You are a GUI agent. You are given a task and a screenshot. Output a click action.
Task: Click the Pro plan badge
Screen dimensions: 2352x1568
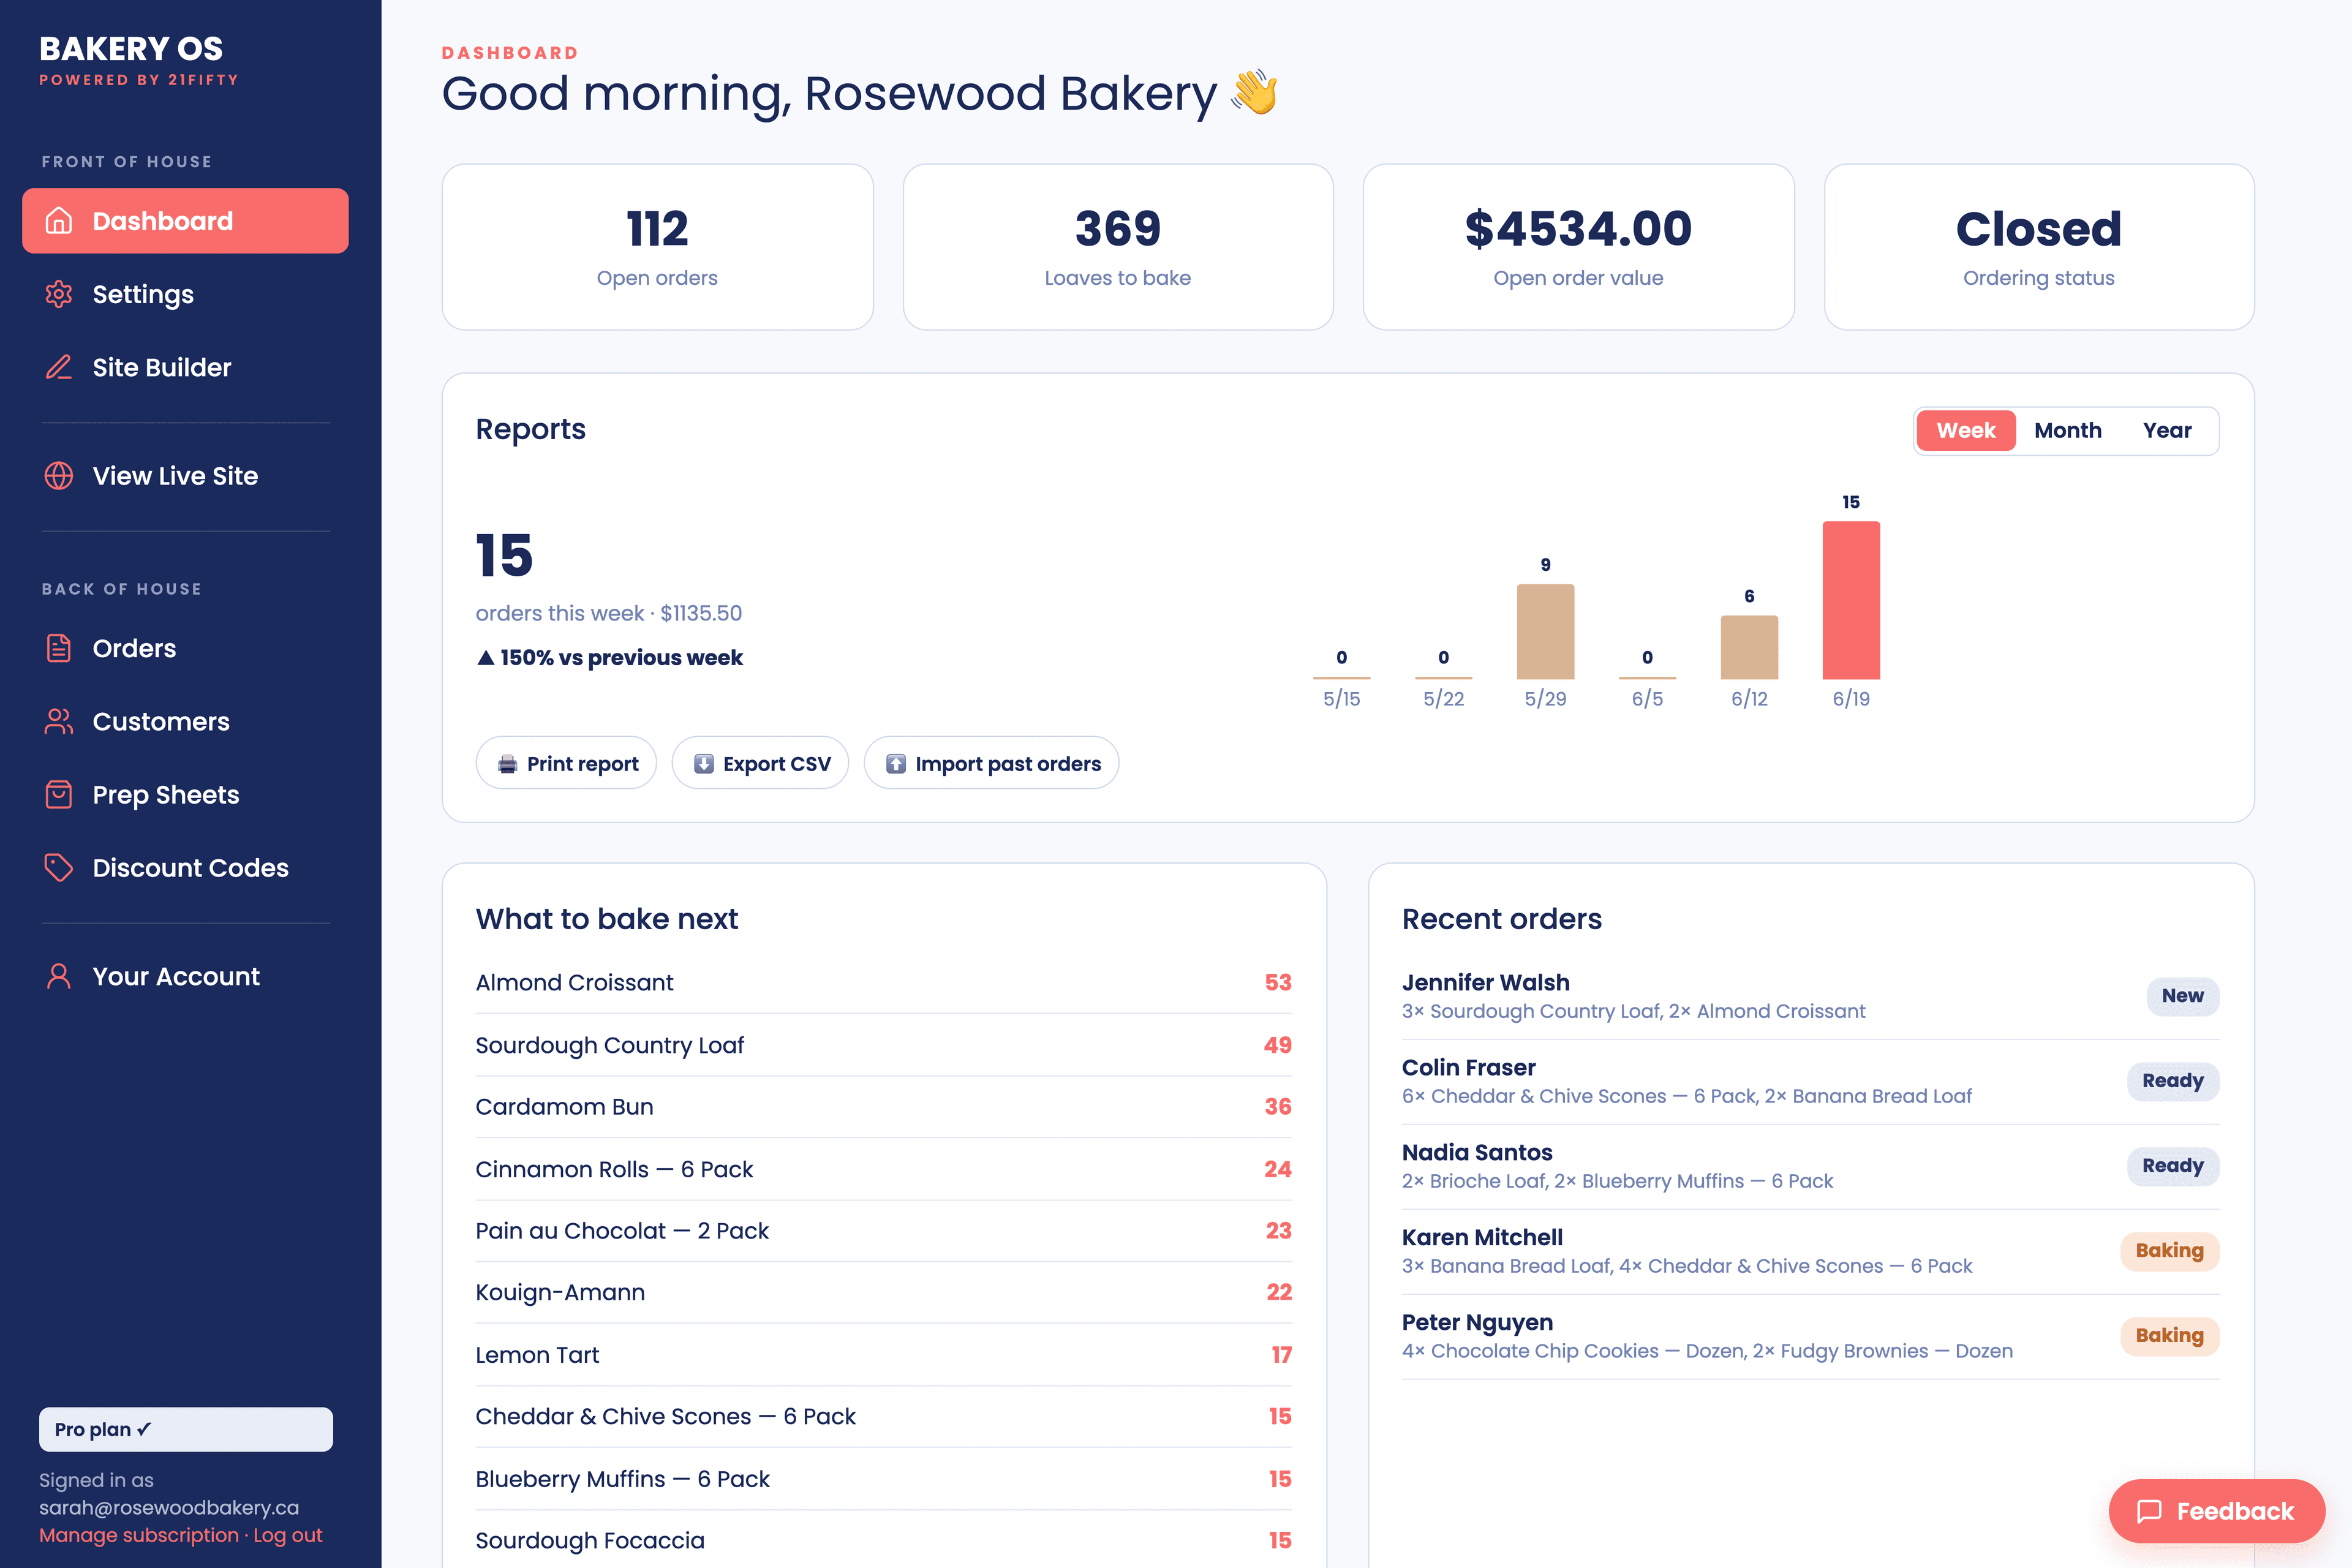tap(185, 1429)
